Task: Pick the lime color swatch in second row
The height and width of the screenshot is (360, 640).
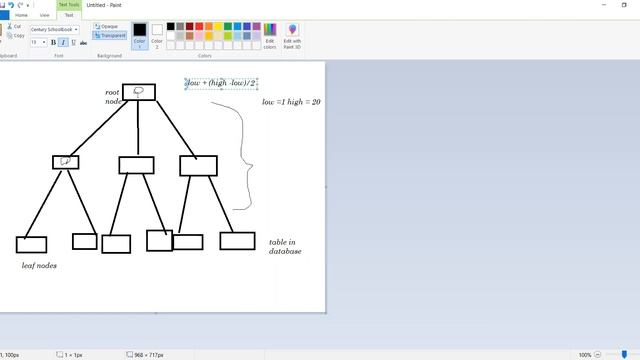Action: pyautogui.click(x=228, y=36)
